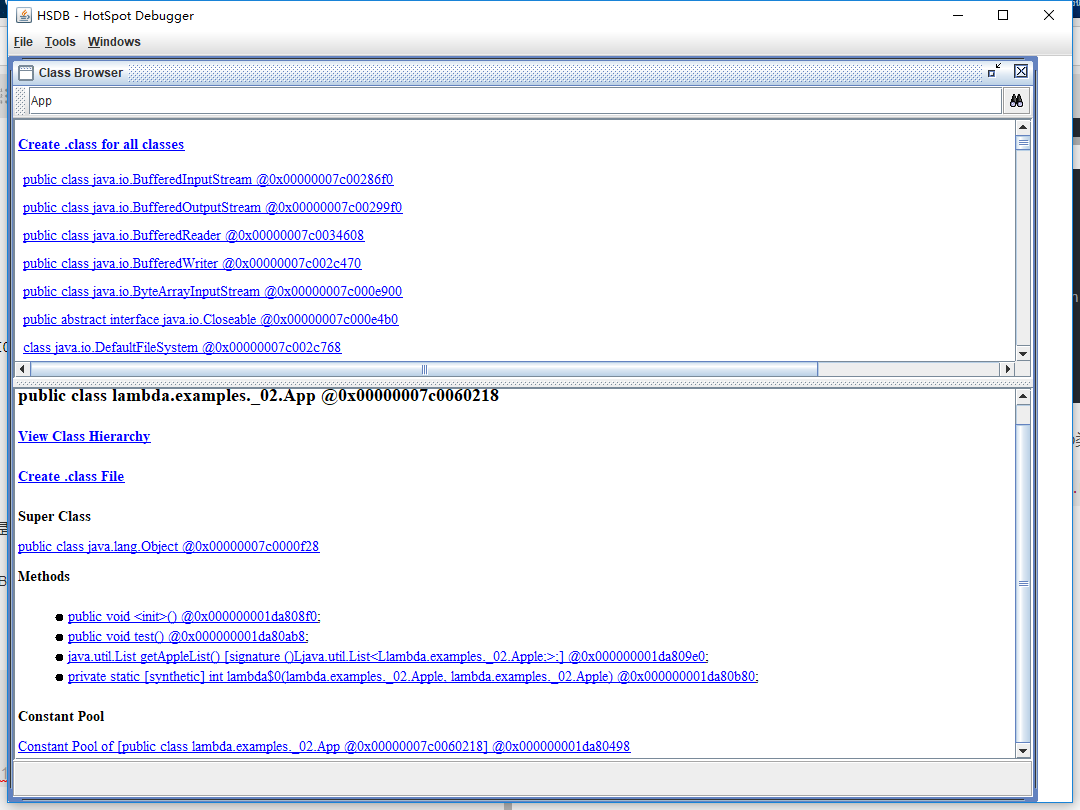The width and height of the screenshot is (1080, 810).
Task: Click the Super Class section heading
Action: point(54,517)
